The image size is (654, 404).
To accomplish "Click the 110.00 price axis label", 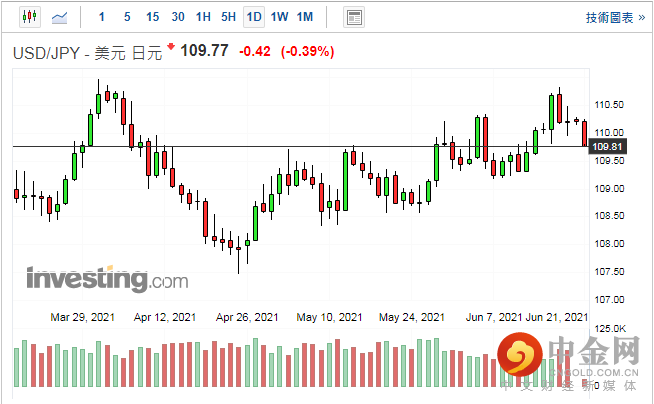I will 609,133.
